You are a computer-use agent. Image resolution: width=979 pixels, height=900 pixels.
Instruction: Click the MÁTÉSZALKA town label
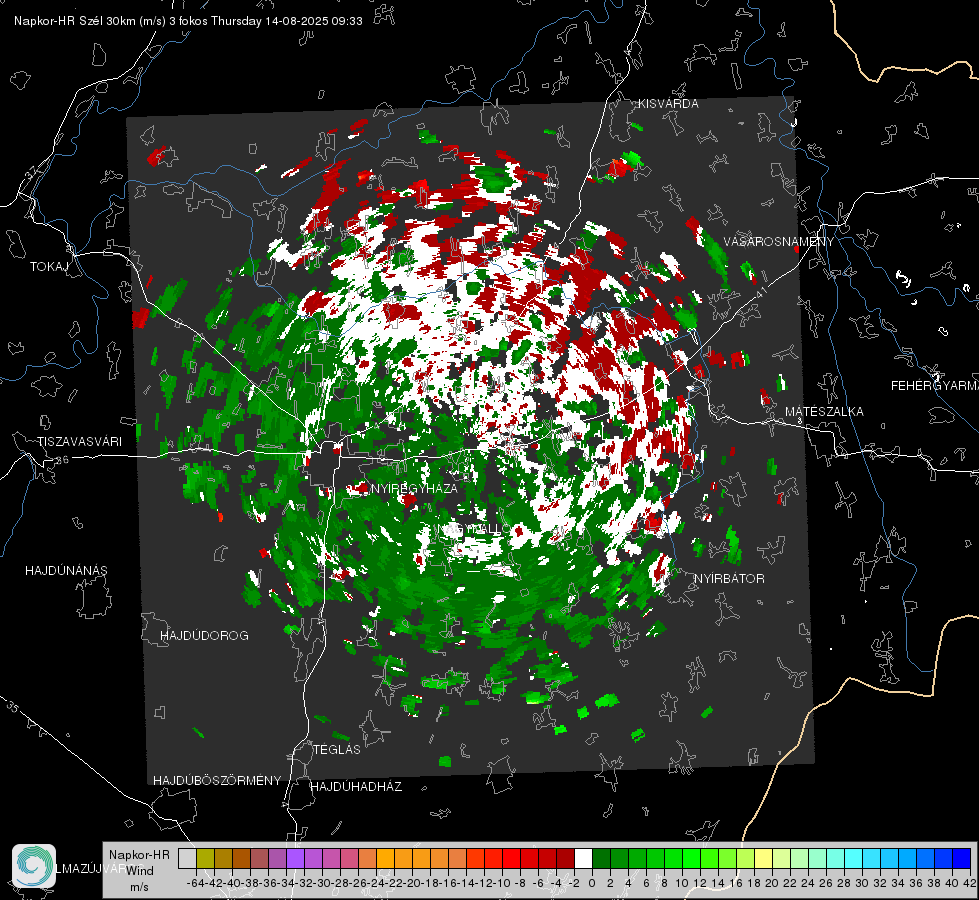click(824, 412)
